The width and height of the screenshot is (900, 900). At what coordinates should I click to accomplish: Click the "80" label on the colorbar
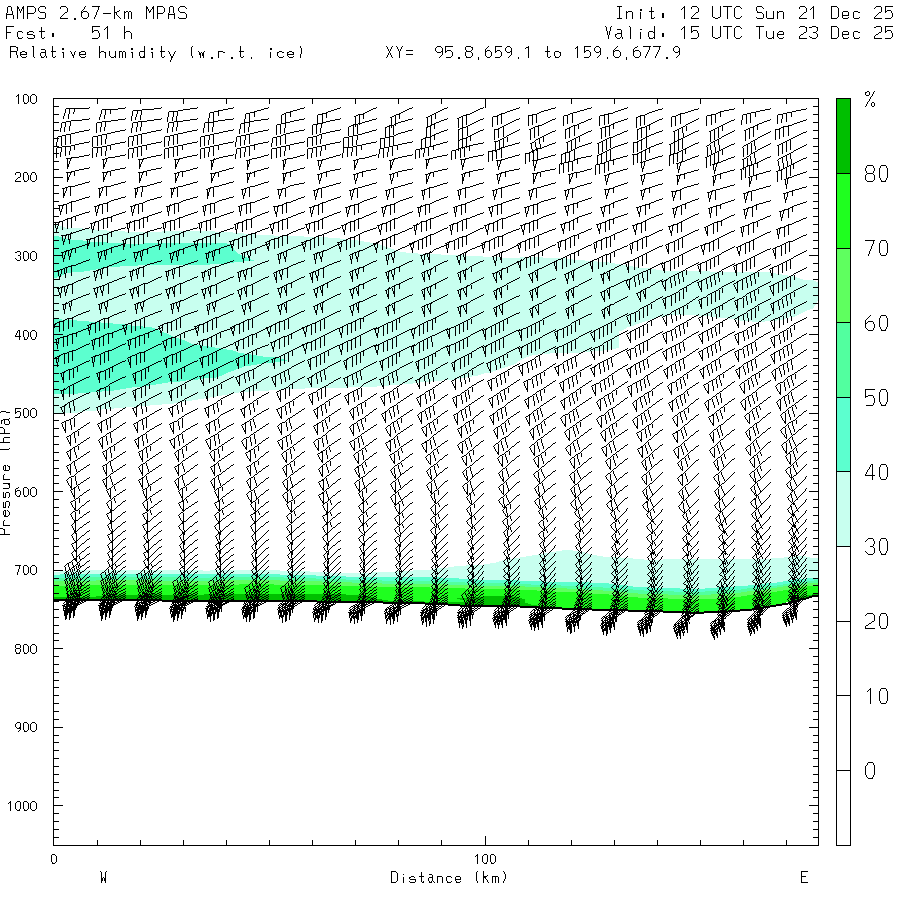(x=876, y=175)
